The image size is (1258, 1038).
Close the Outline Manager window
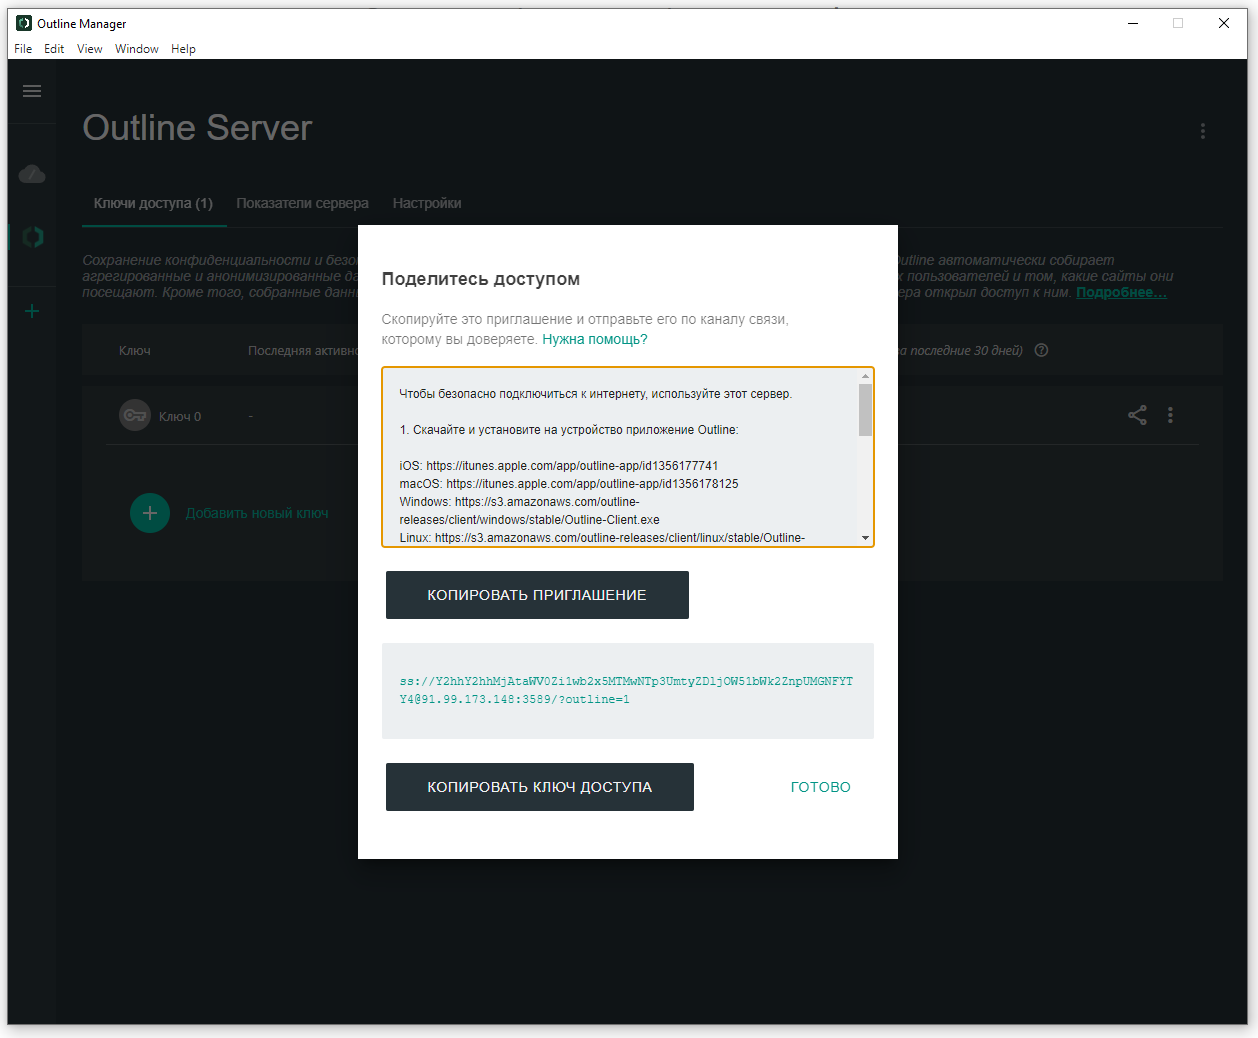(1224, 23)
